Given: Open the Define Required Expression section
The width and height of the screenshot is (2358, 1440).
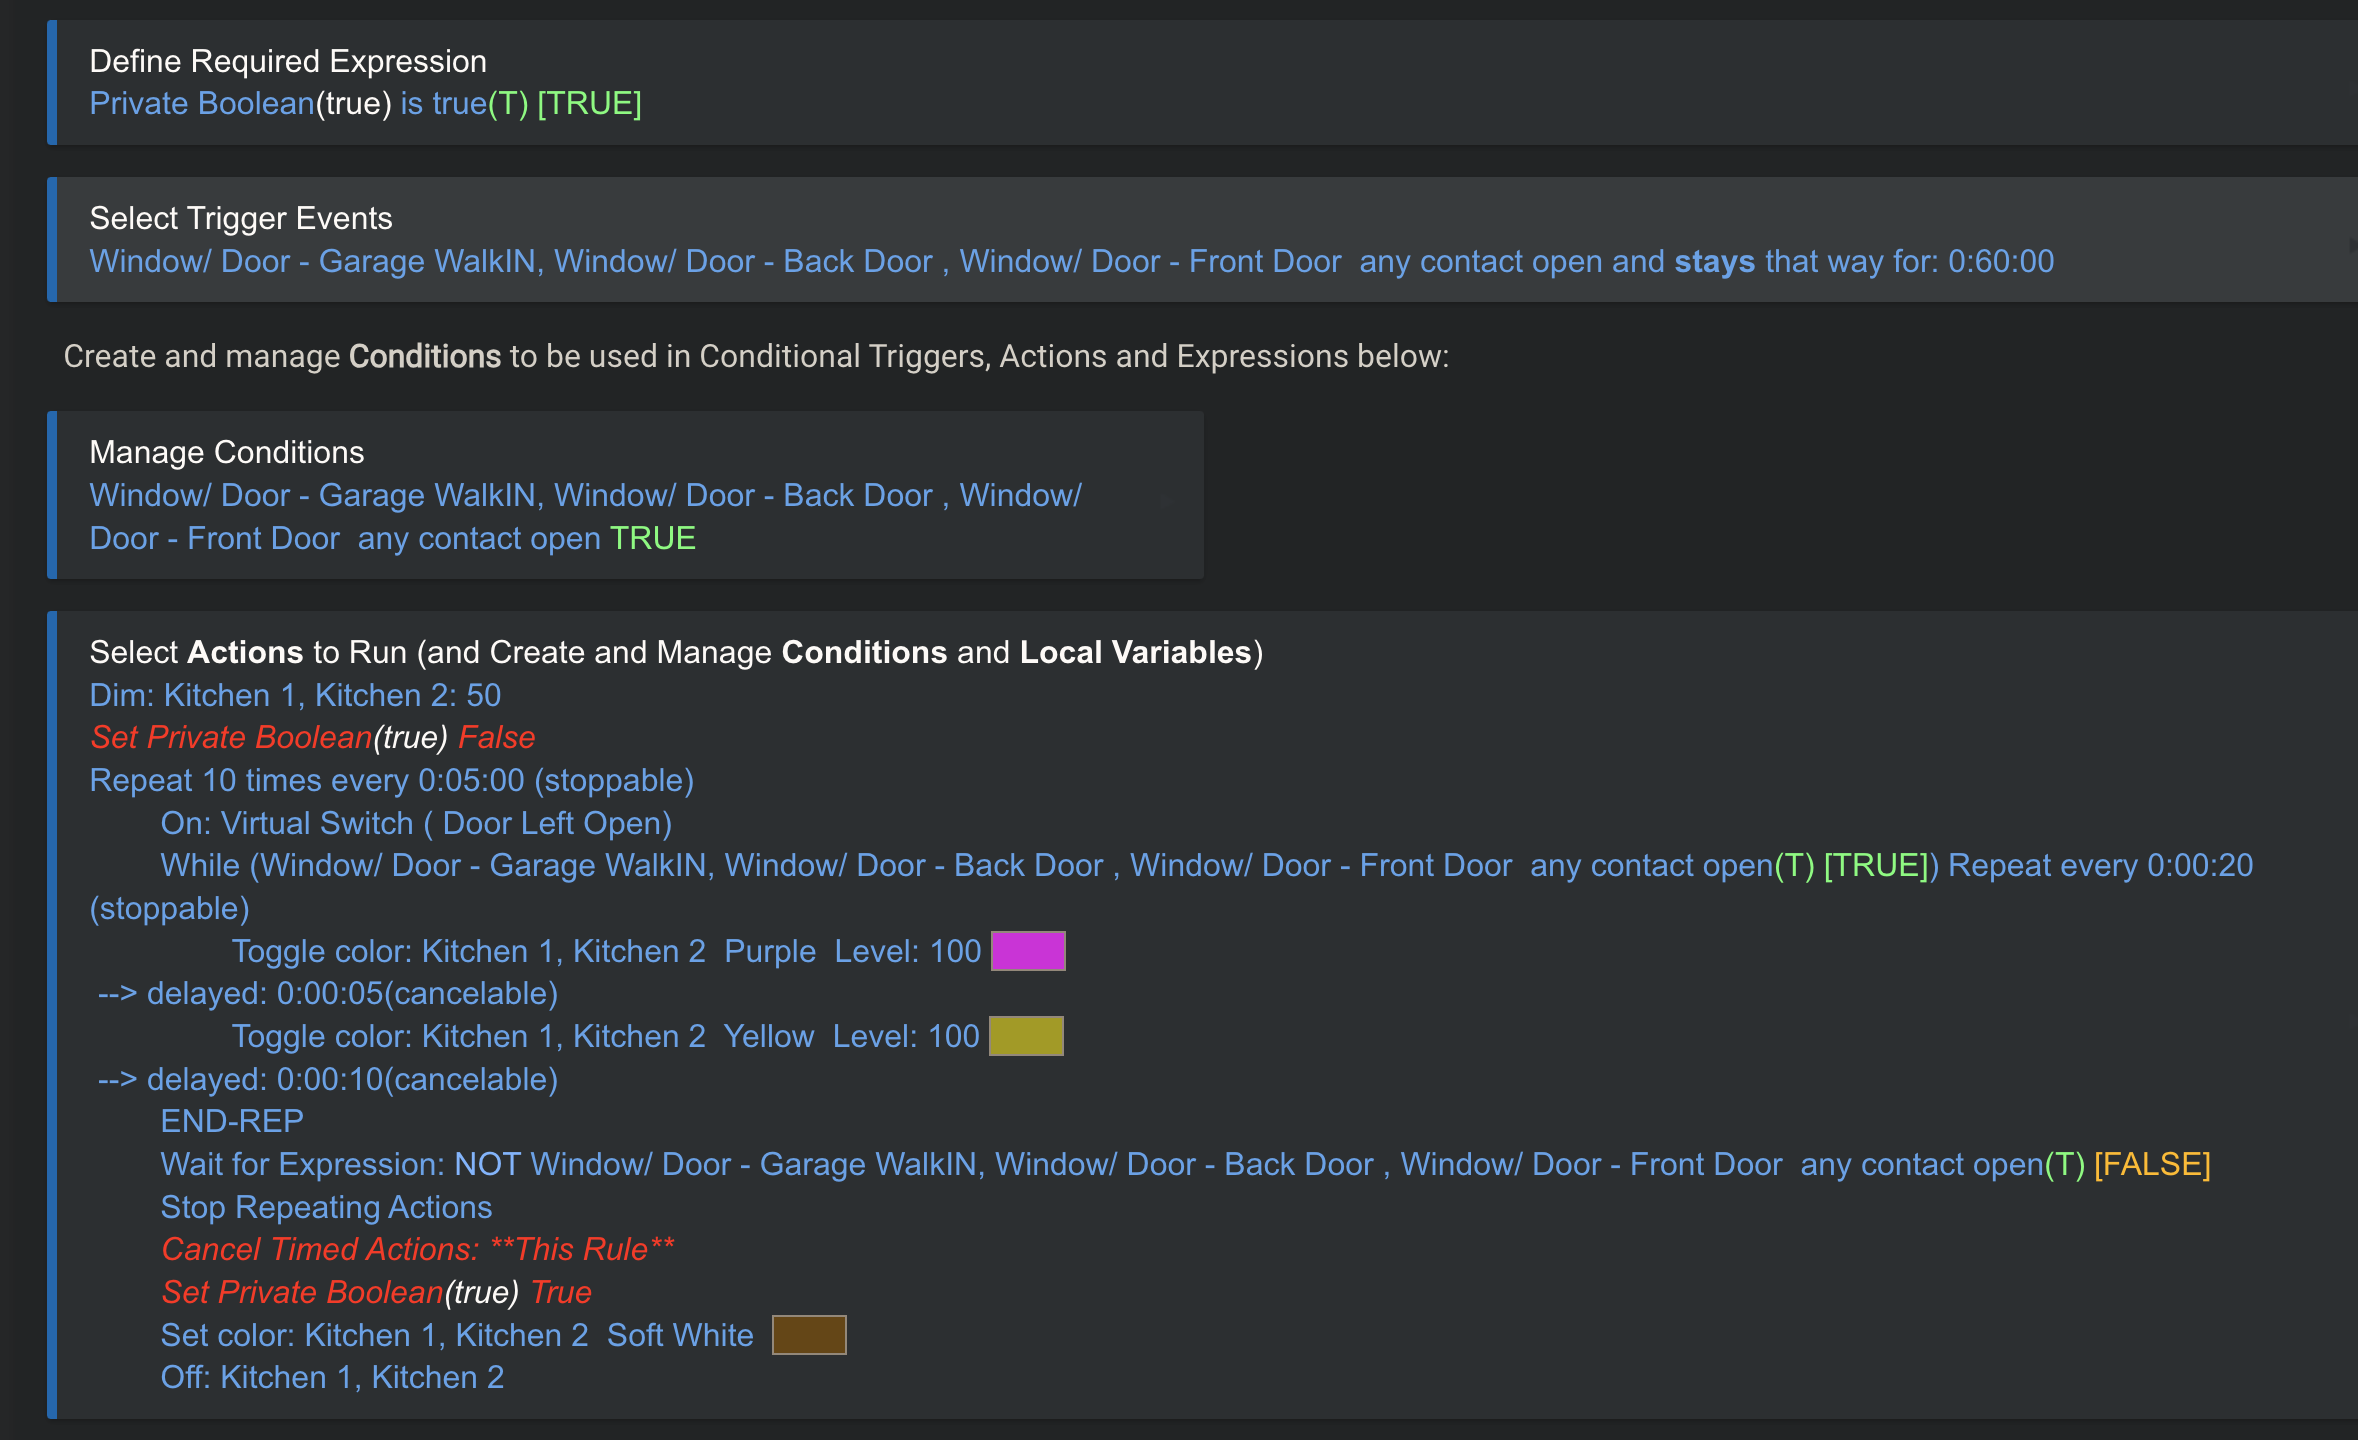Looking at the screenshot, I should (288, 61).
